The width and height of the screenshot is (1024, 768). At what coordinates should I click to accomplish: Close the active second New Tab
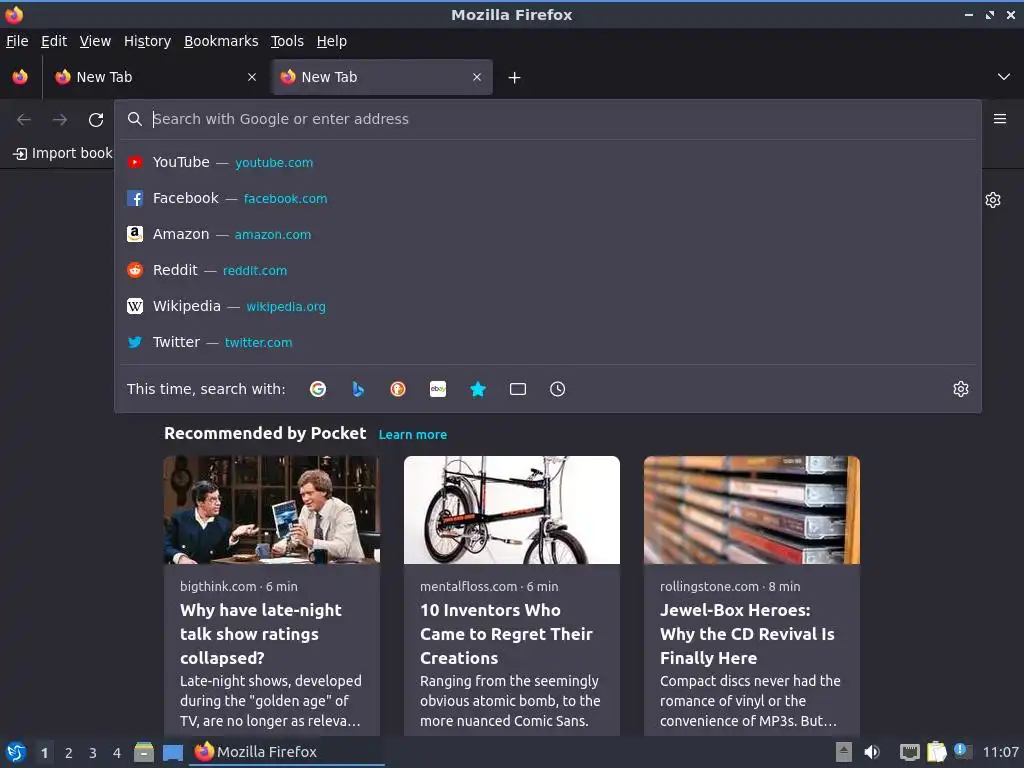coord(477,77)
